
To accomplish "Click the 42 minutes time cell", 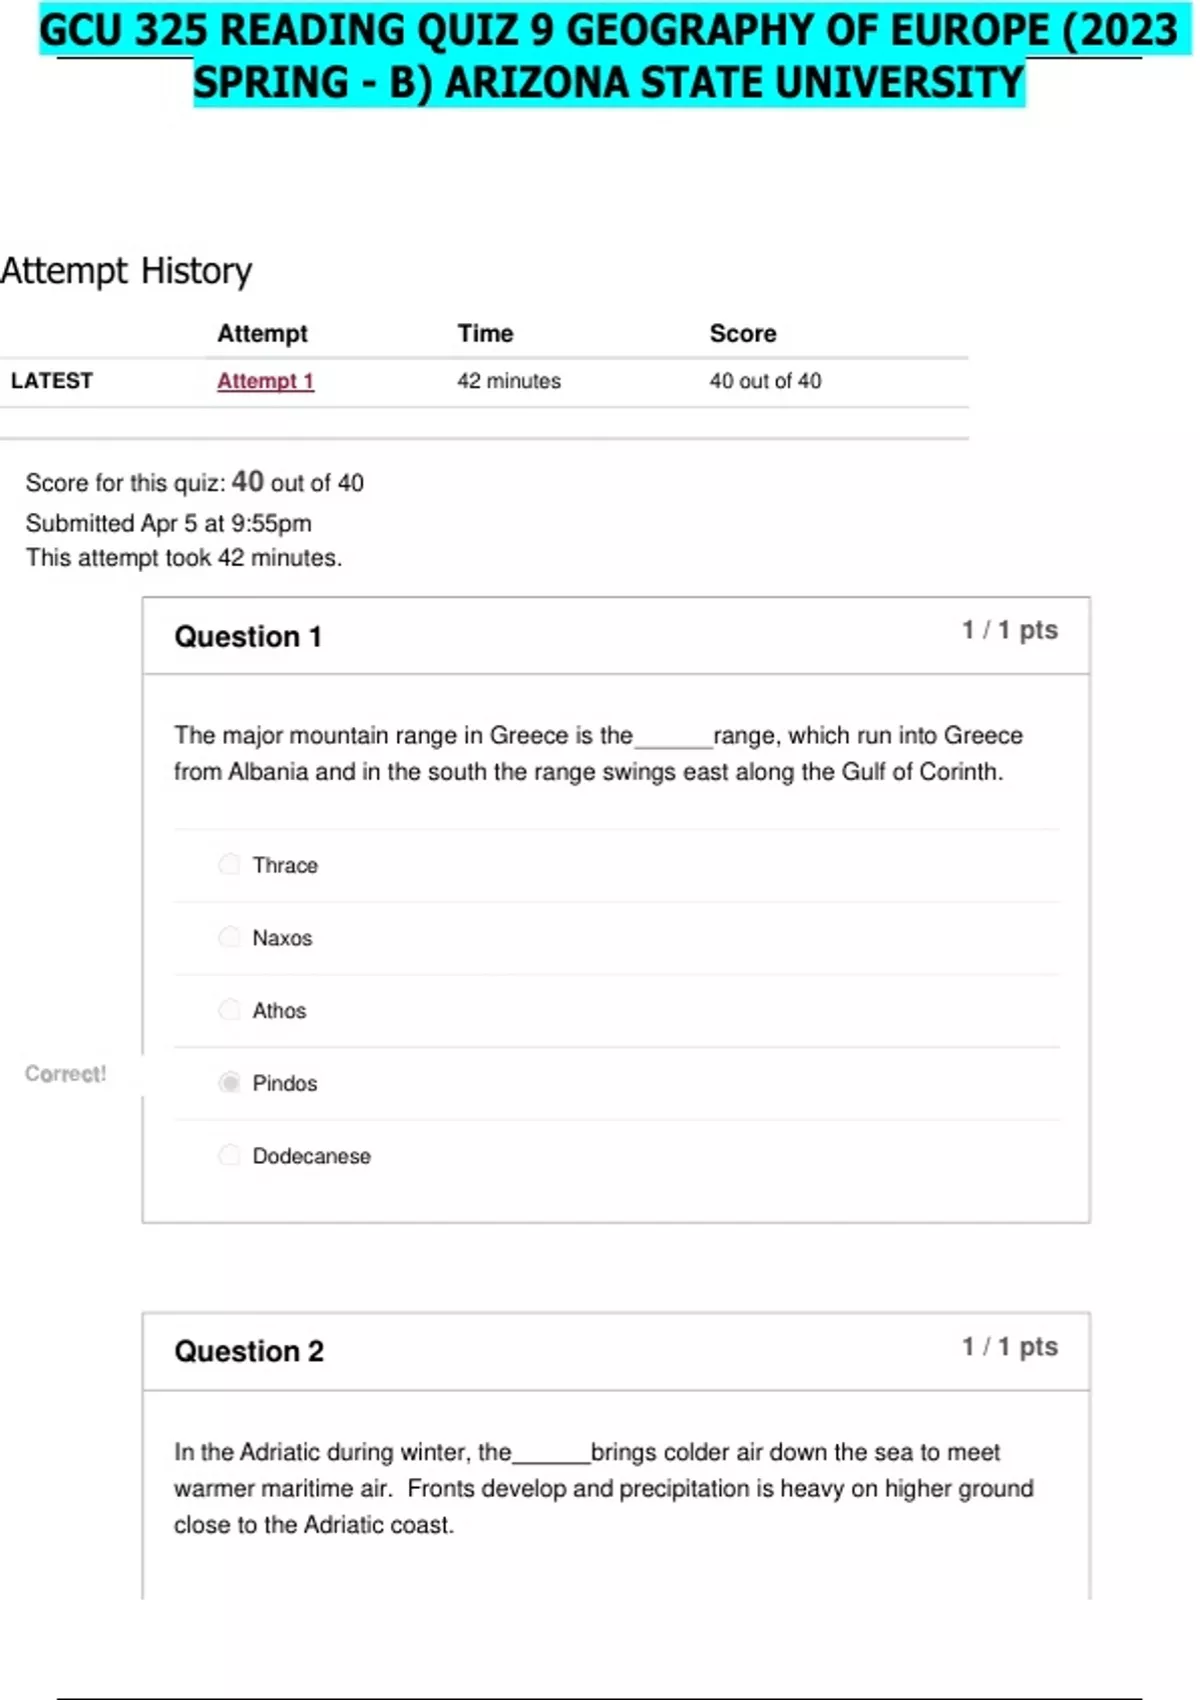I will click(x=508, y=381).
